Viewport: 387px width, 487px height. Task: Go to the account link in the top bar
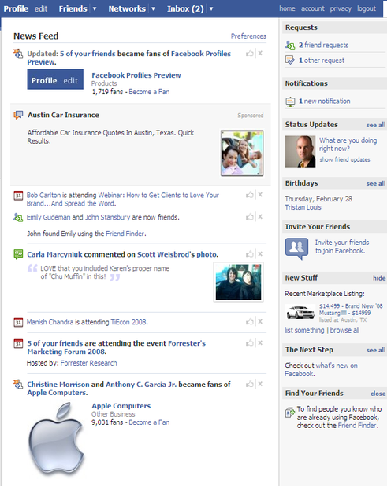(x=313, y=9)
